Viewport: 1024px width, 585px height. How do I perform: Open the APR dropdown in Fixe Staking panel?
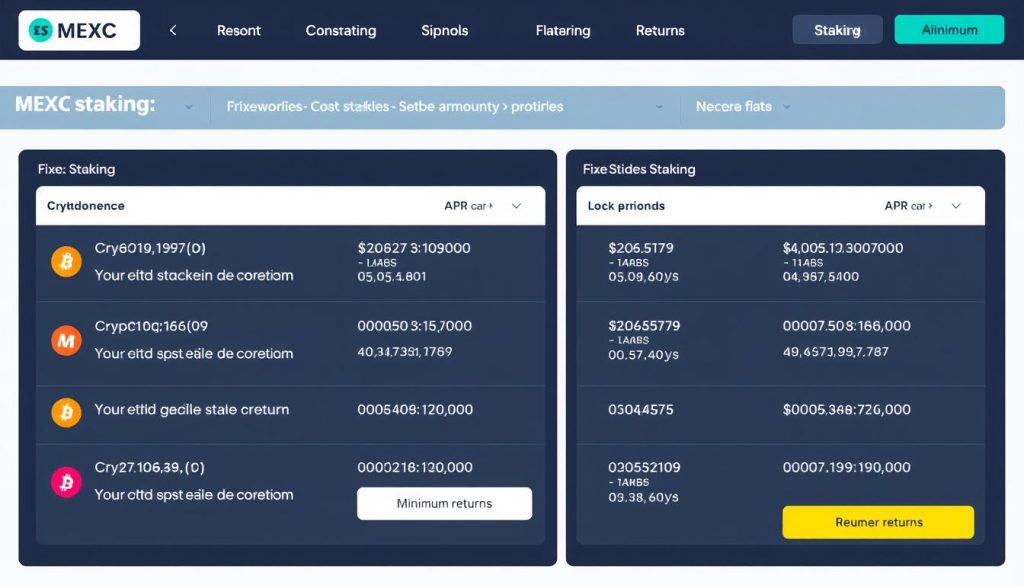click(x=516, y=205)
